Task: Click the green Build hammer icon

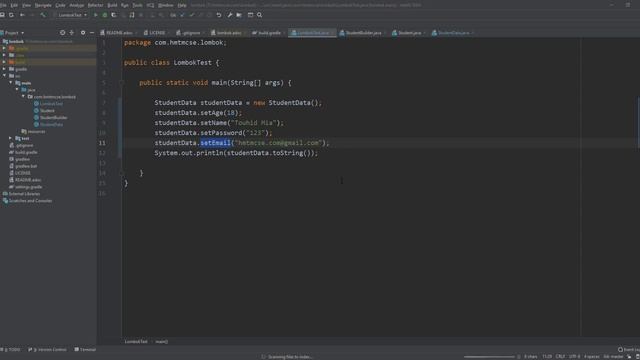Action: pyautogui.click(x=43, y=15)
